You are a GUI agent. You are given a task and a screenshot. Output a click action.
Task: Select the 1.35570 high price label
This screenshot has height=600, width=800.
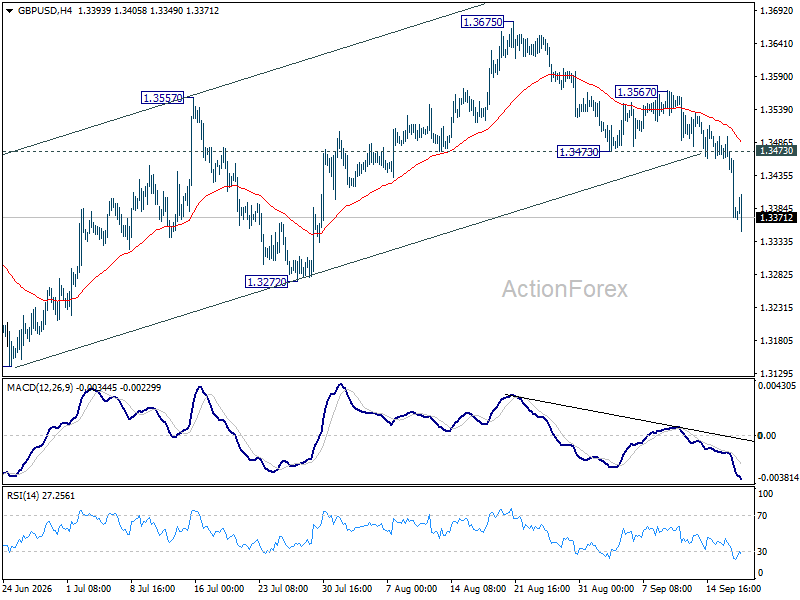[162, 98]
